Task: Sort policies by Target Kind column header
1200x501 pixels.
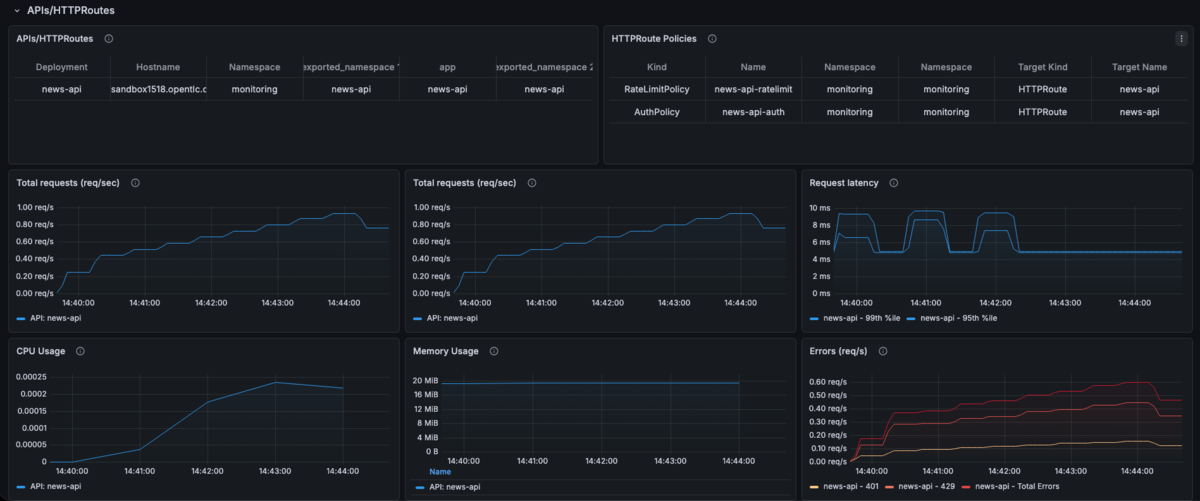Action: 1043,67
